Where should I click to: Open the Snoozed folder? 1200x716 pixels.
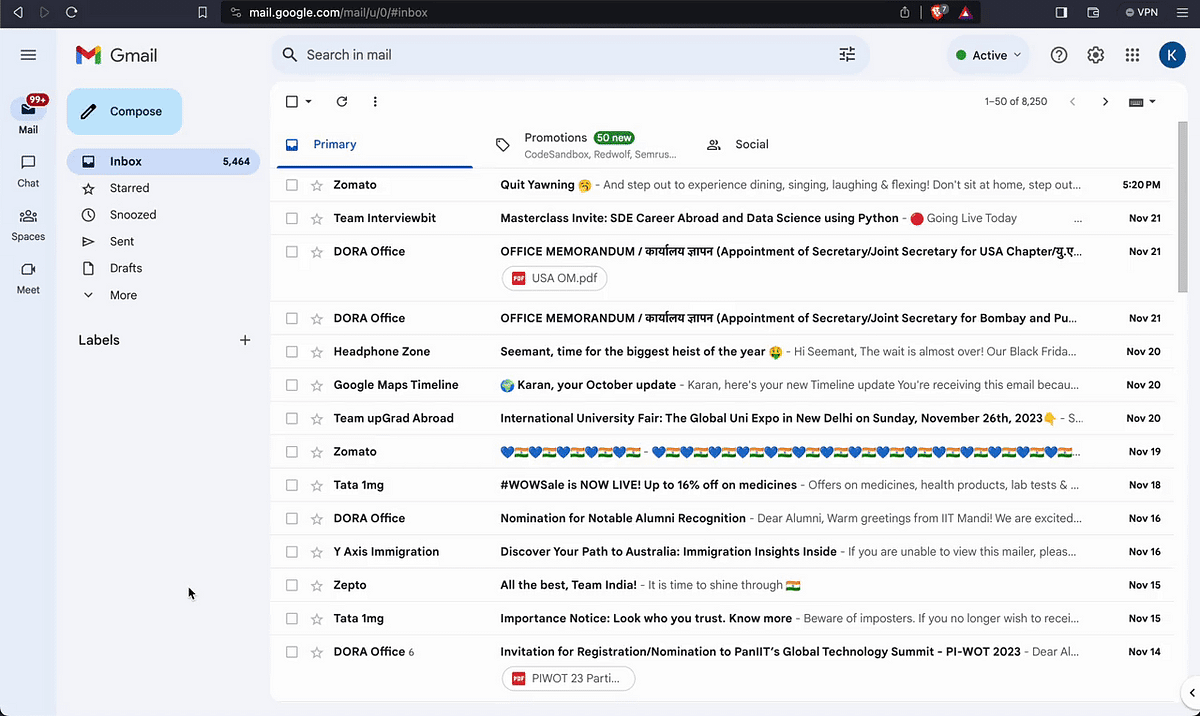coord(133,215)
